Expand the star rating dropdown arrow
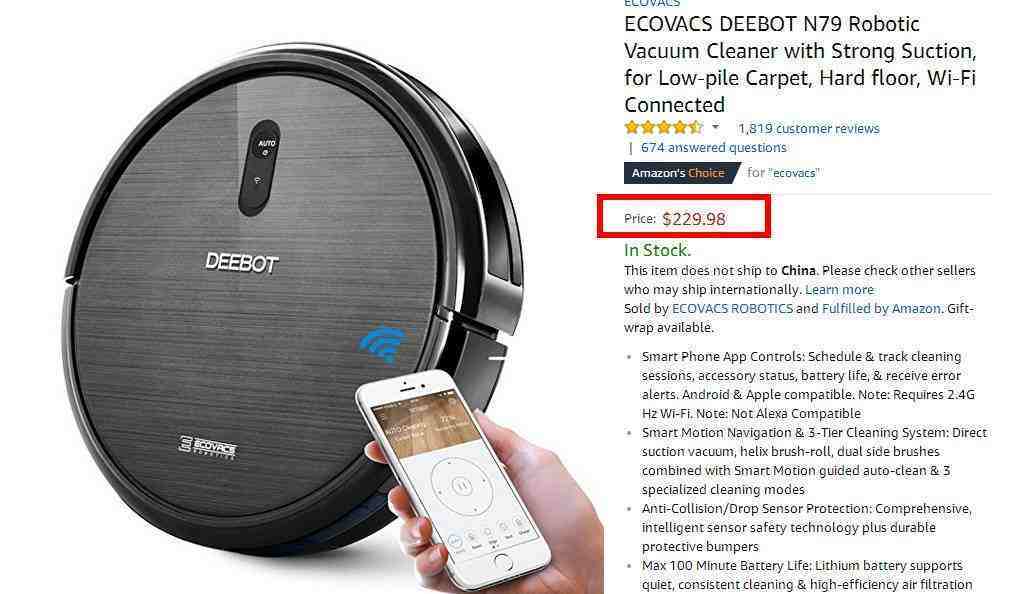Viewport: 1017px width, 594px height. [x=716, y=127]
